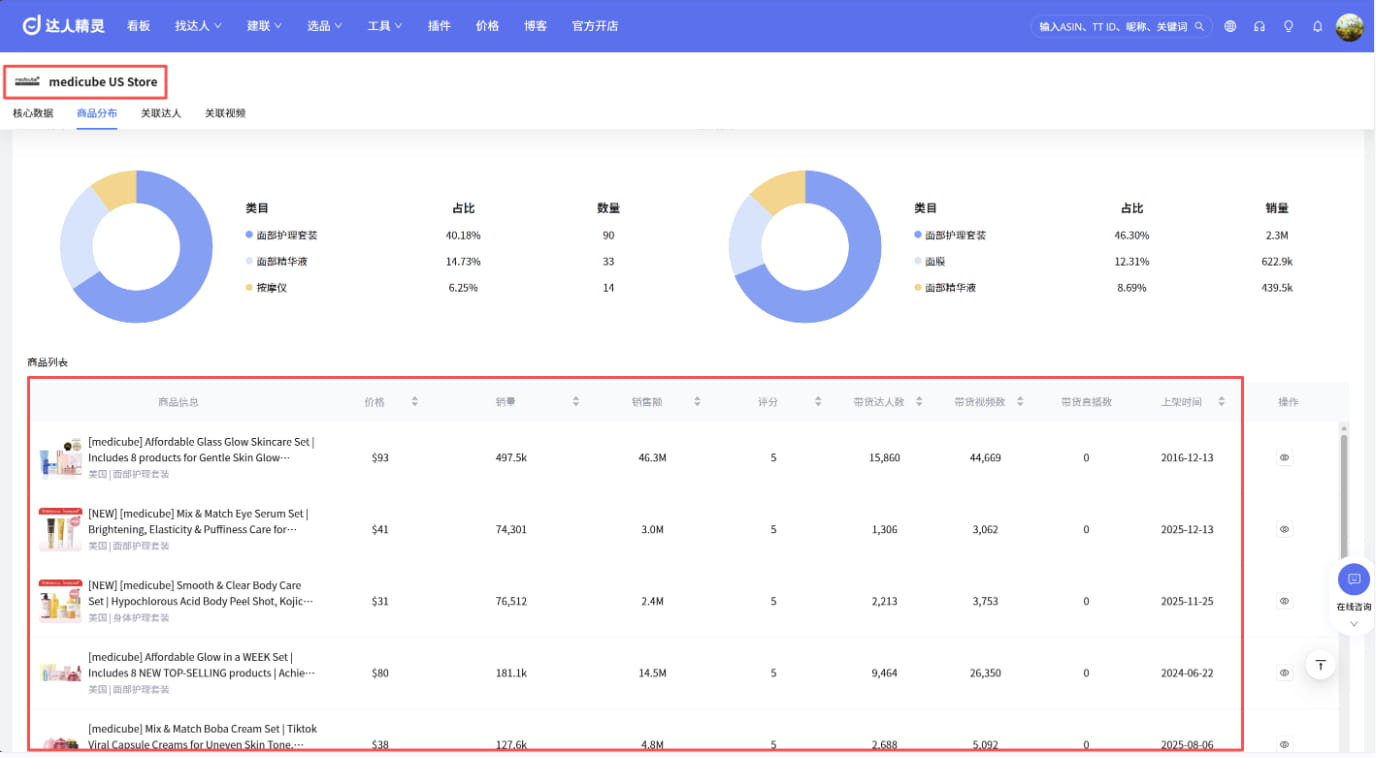
Task: Select the 商品分布 tab
Action: [x=97, y=113]
